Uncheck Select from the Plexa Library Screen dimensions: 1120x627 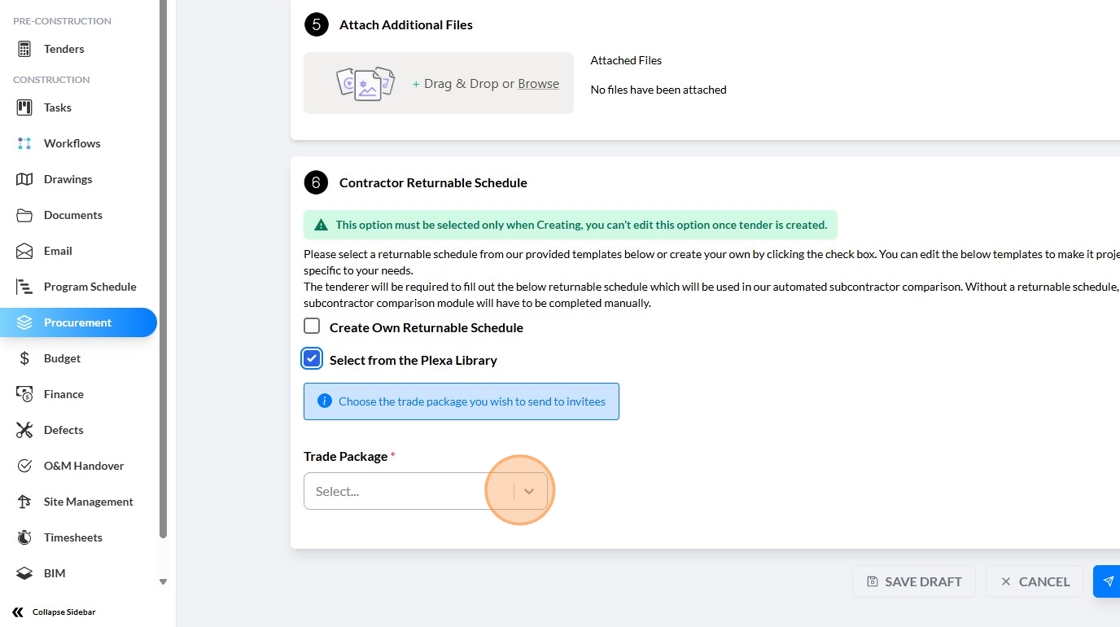[312, 359]
